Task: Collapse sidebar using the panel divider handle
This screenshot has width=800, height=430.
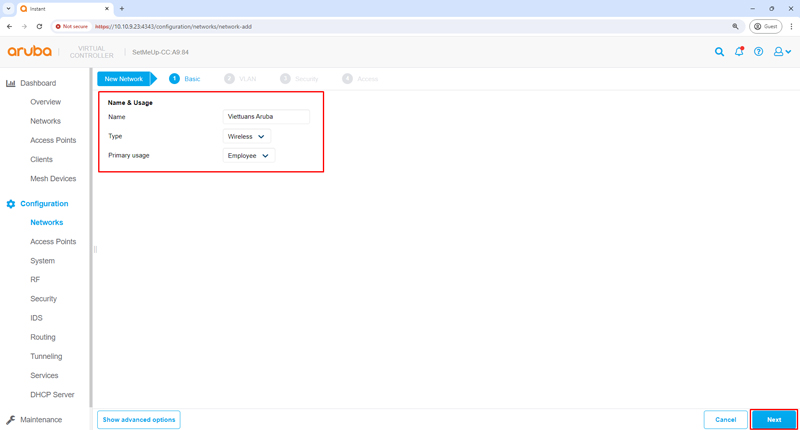Action: tap(95, 249)
